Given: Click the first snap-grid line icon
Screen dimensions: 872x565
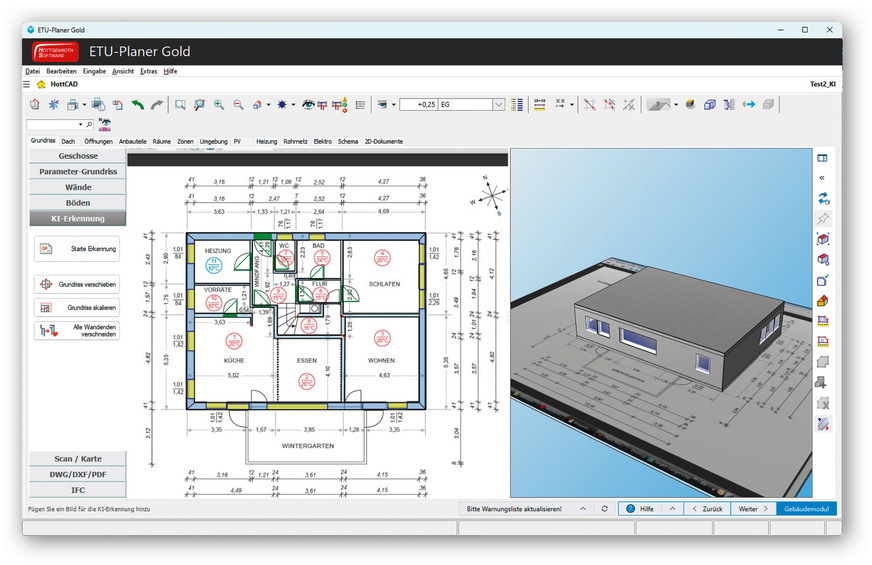Looking at the screenshot, I should pyautogui.click(x=589, y=105).
